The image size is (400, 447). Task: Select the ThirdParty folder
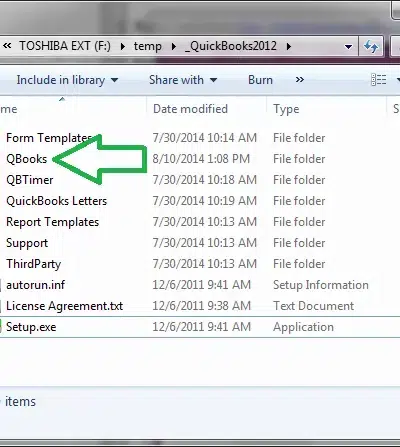33,264
